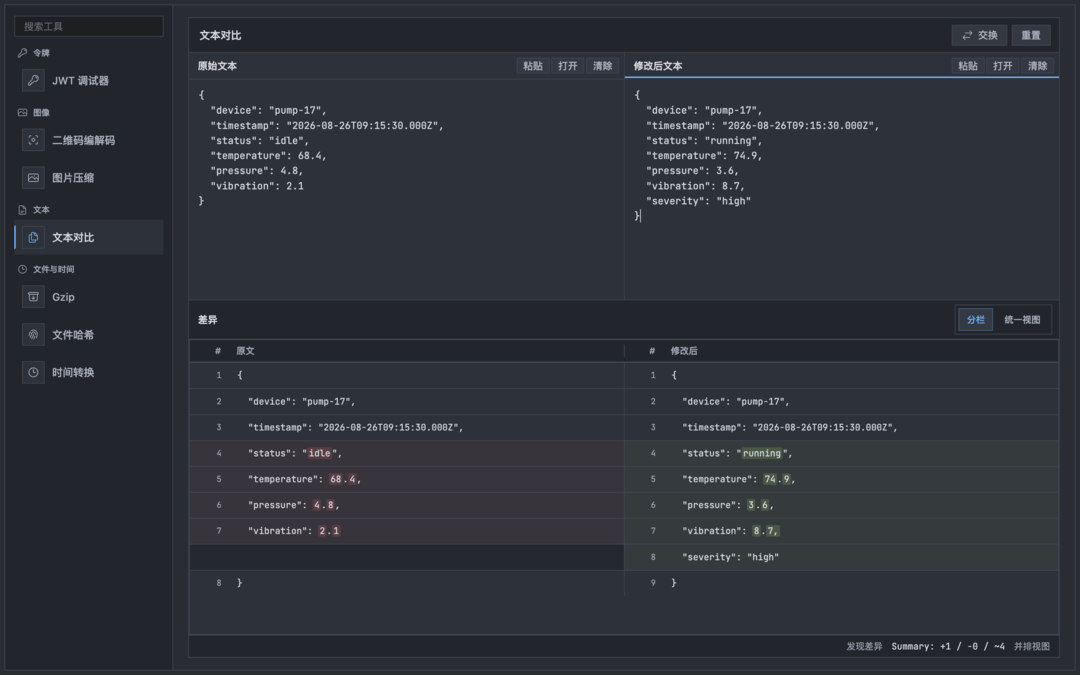This screenshot has height=675, width=1080.
Task: Click the 并排视图 status label
Action: pos(1032,646)
